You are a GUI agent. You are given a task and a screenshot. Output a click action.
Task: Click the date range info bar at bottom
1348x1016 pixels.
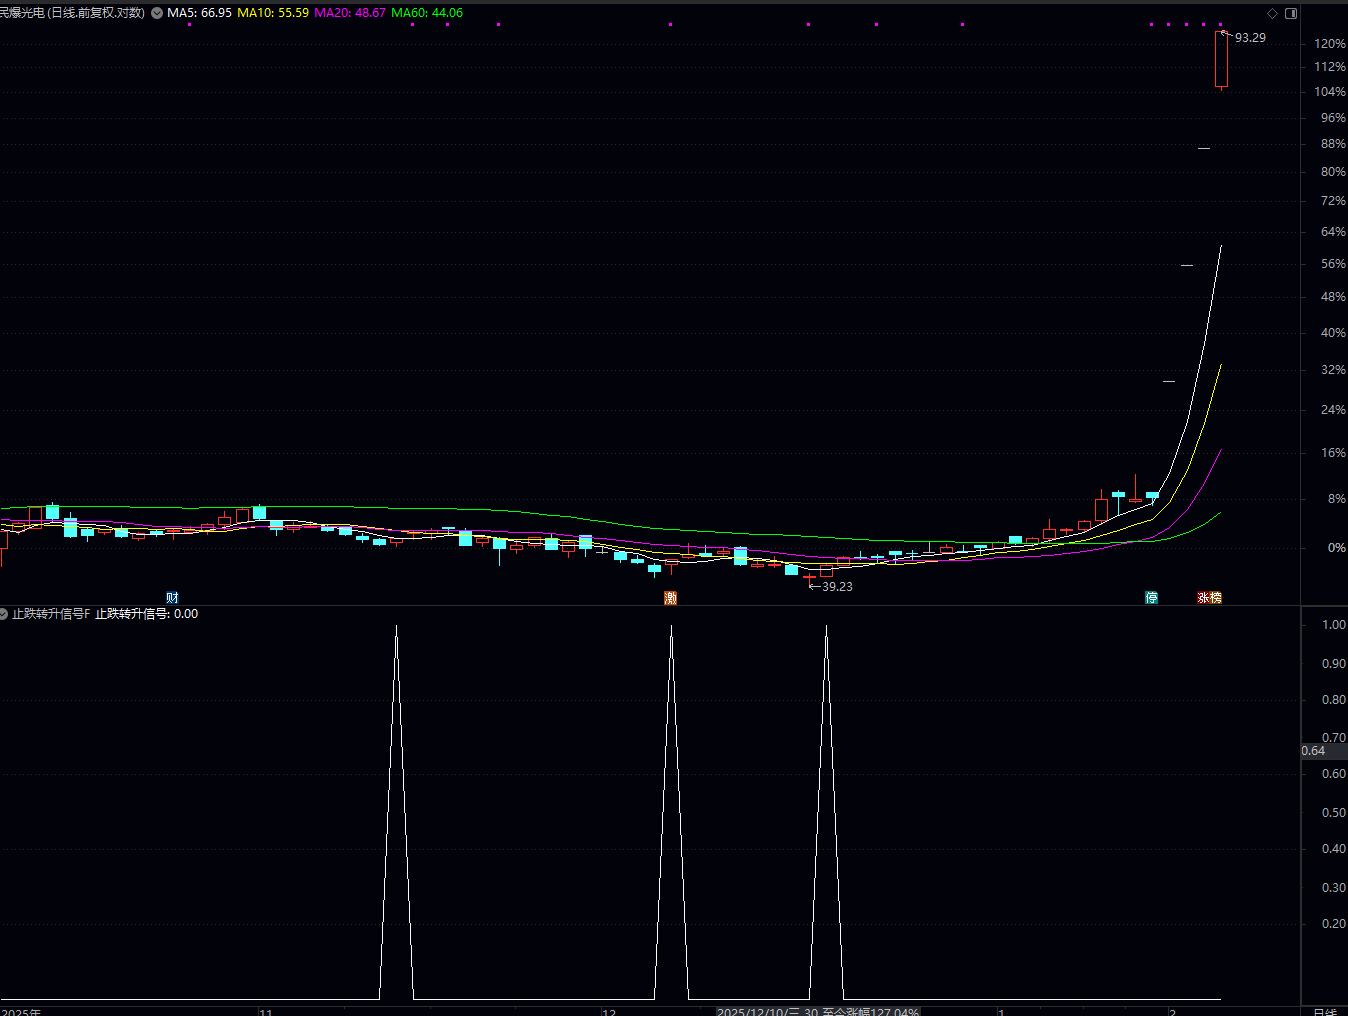point(818,1011)
